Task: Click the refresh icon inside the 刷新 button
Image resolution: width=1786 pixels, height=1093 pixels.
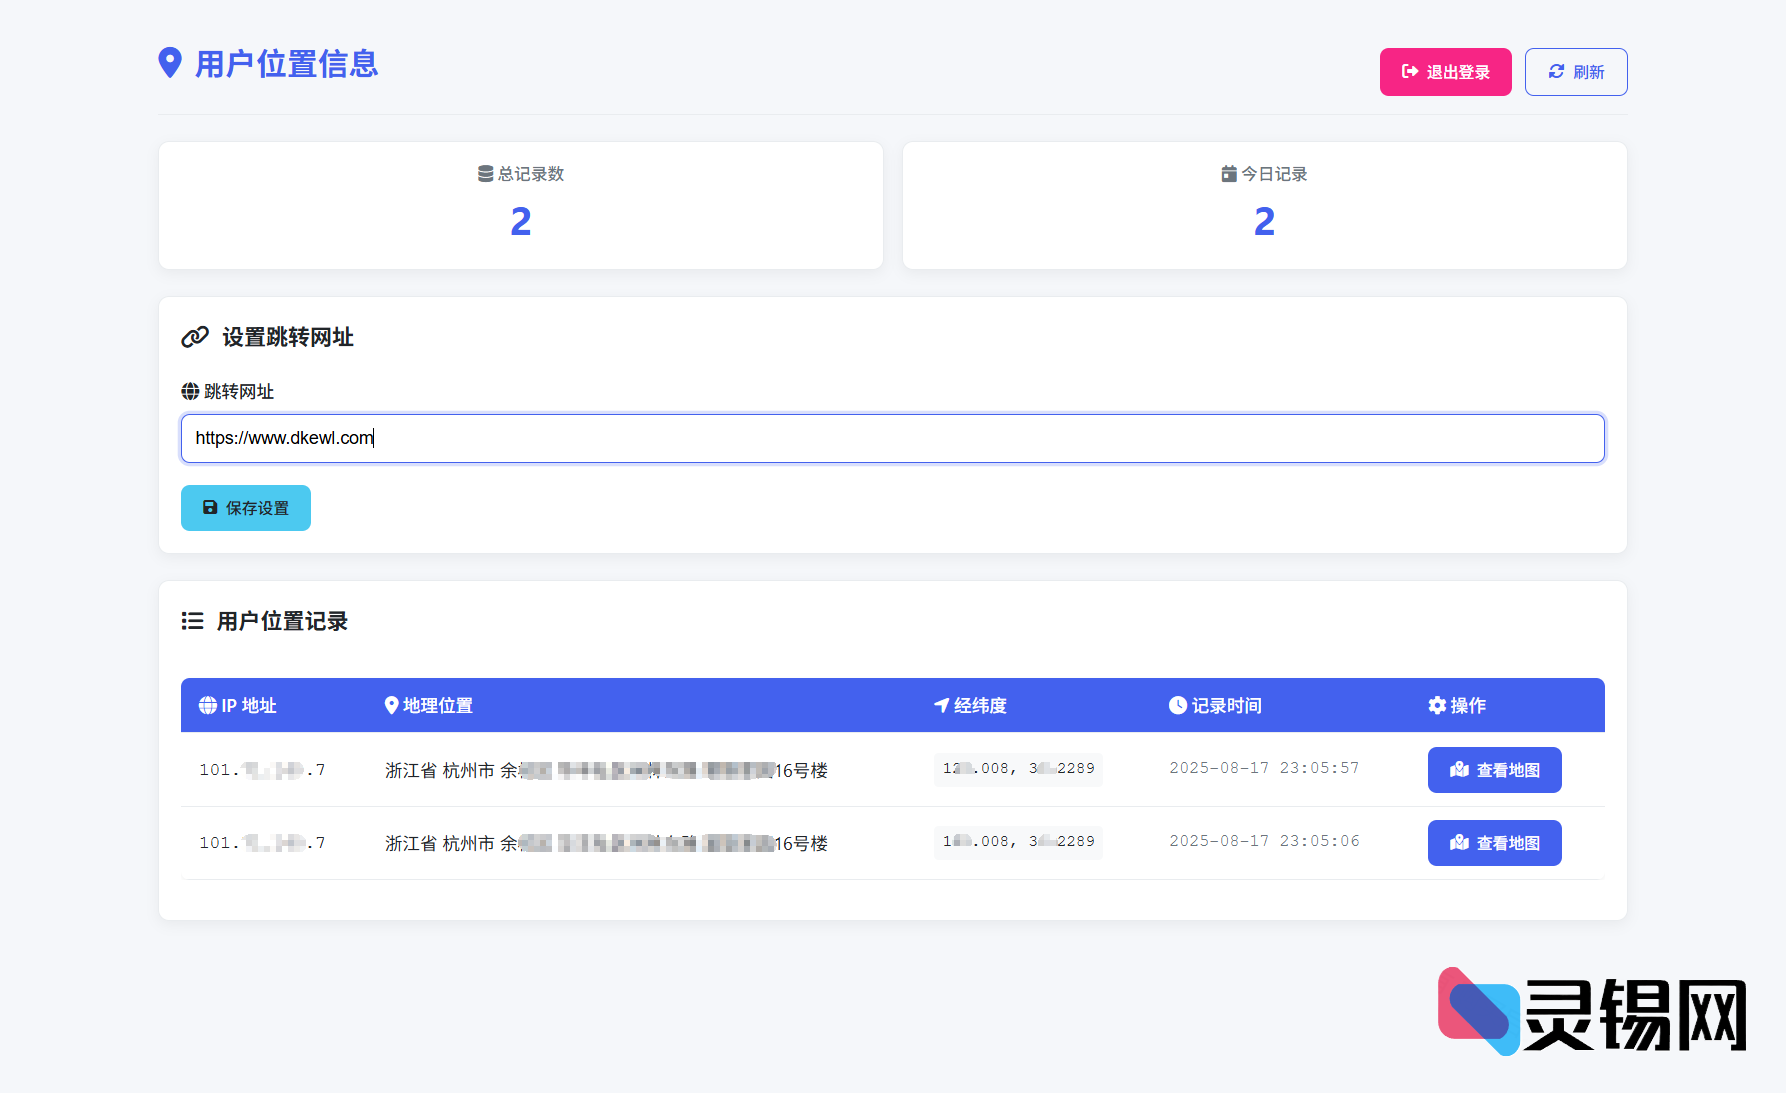Action: click(1556, 71)
